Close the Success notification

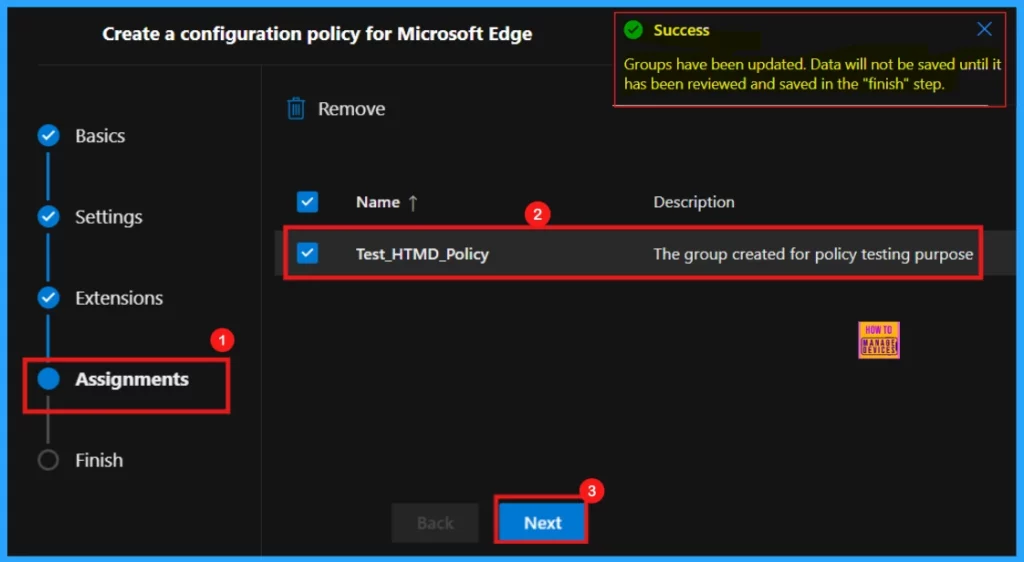(x=984, y=29)
